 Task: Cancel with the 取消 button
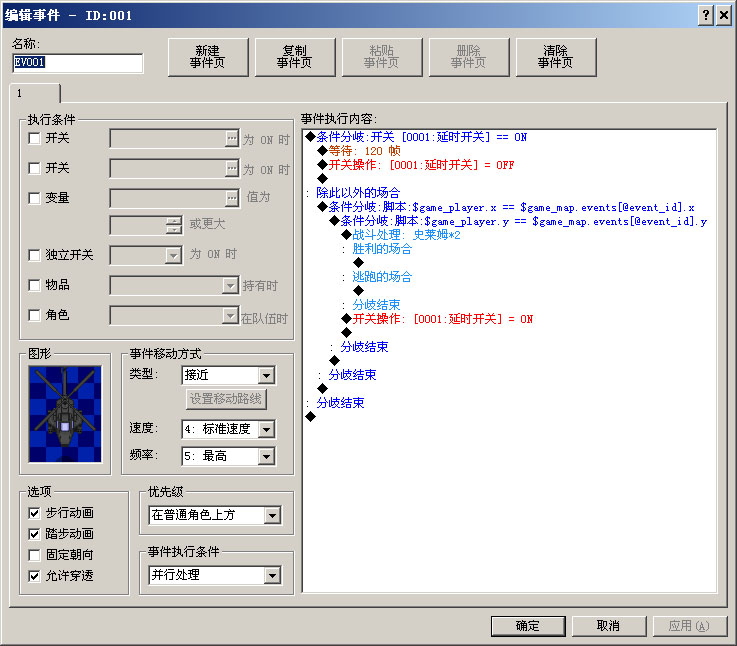pos(609,626)
